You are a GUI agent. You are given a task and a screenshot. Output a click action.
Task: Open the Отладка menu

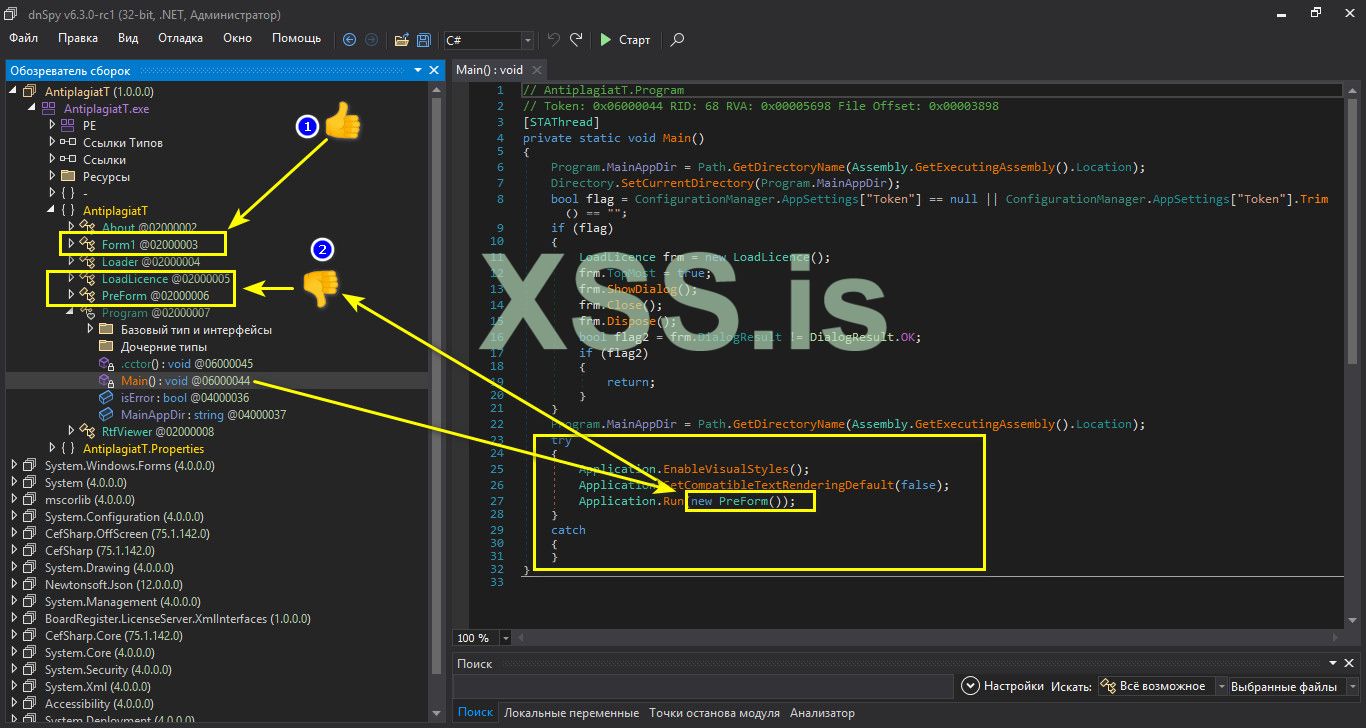point(180,38)
